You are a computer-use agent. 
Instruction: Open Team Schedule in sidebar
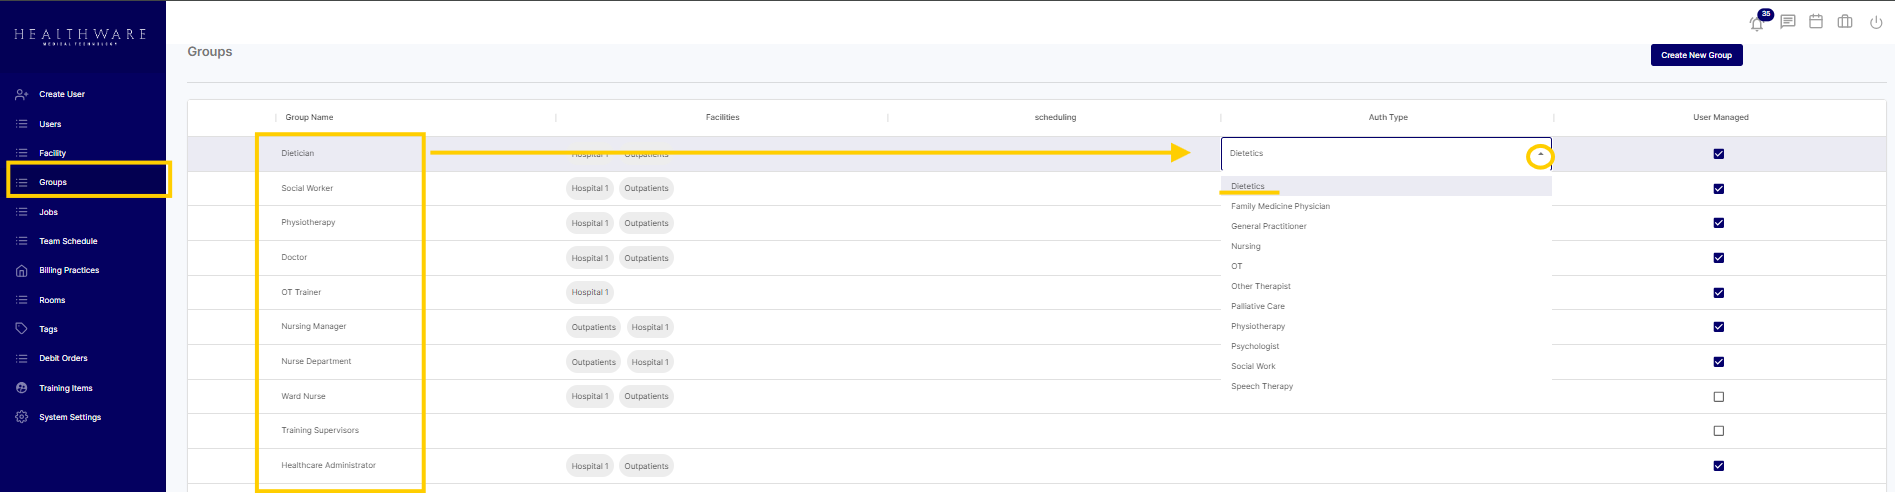[x=68, y=241]
